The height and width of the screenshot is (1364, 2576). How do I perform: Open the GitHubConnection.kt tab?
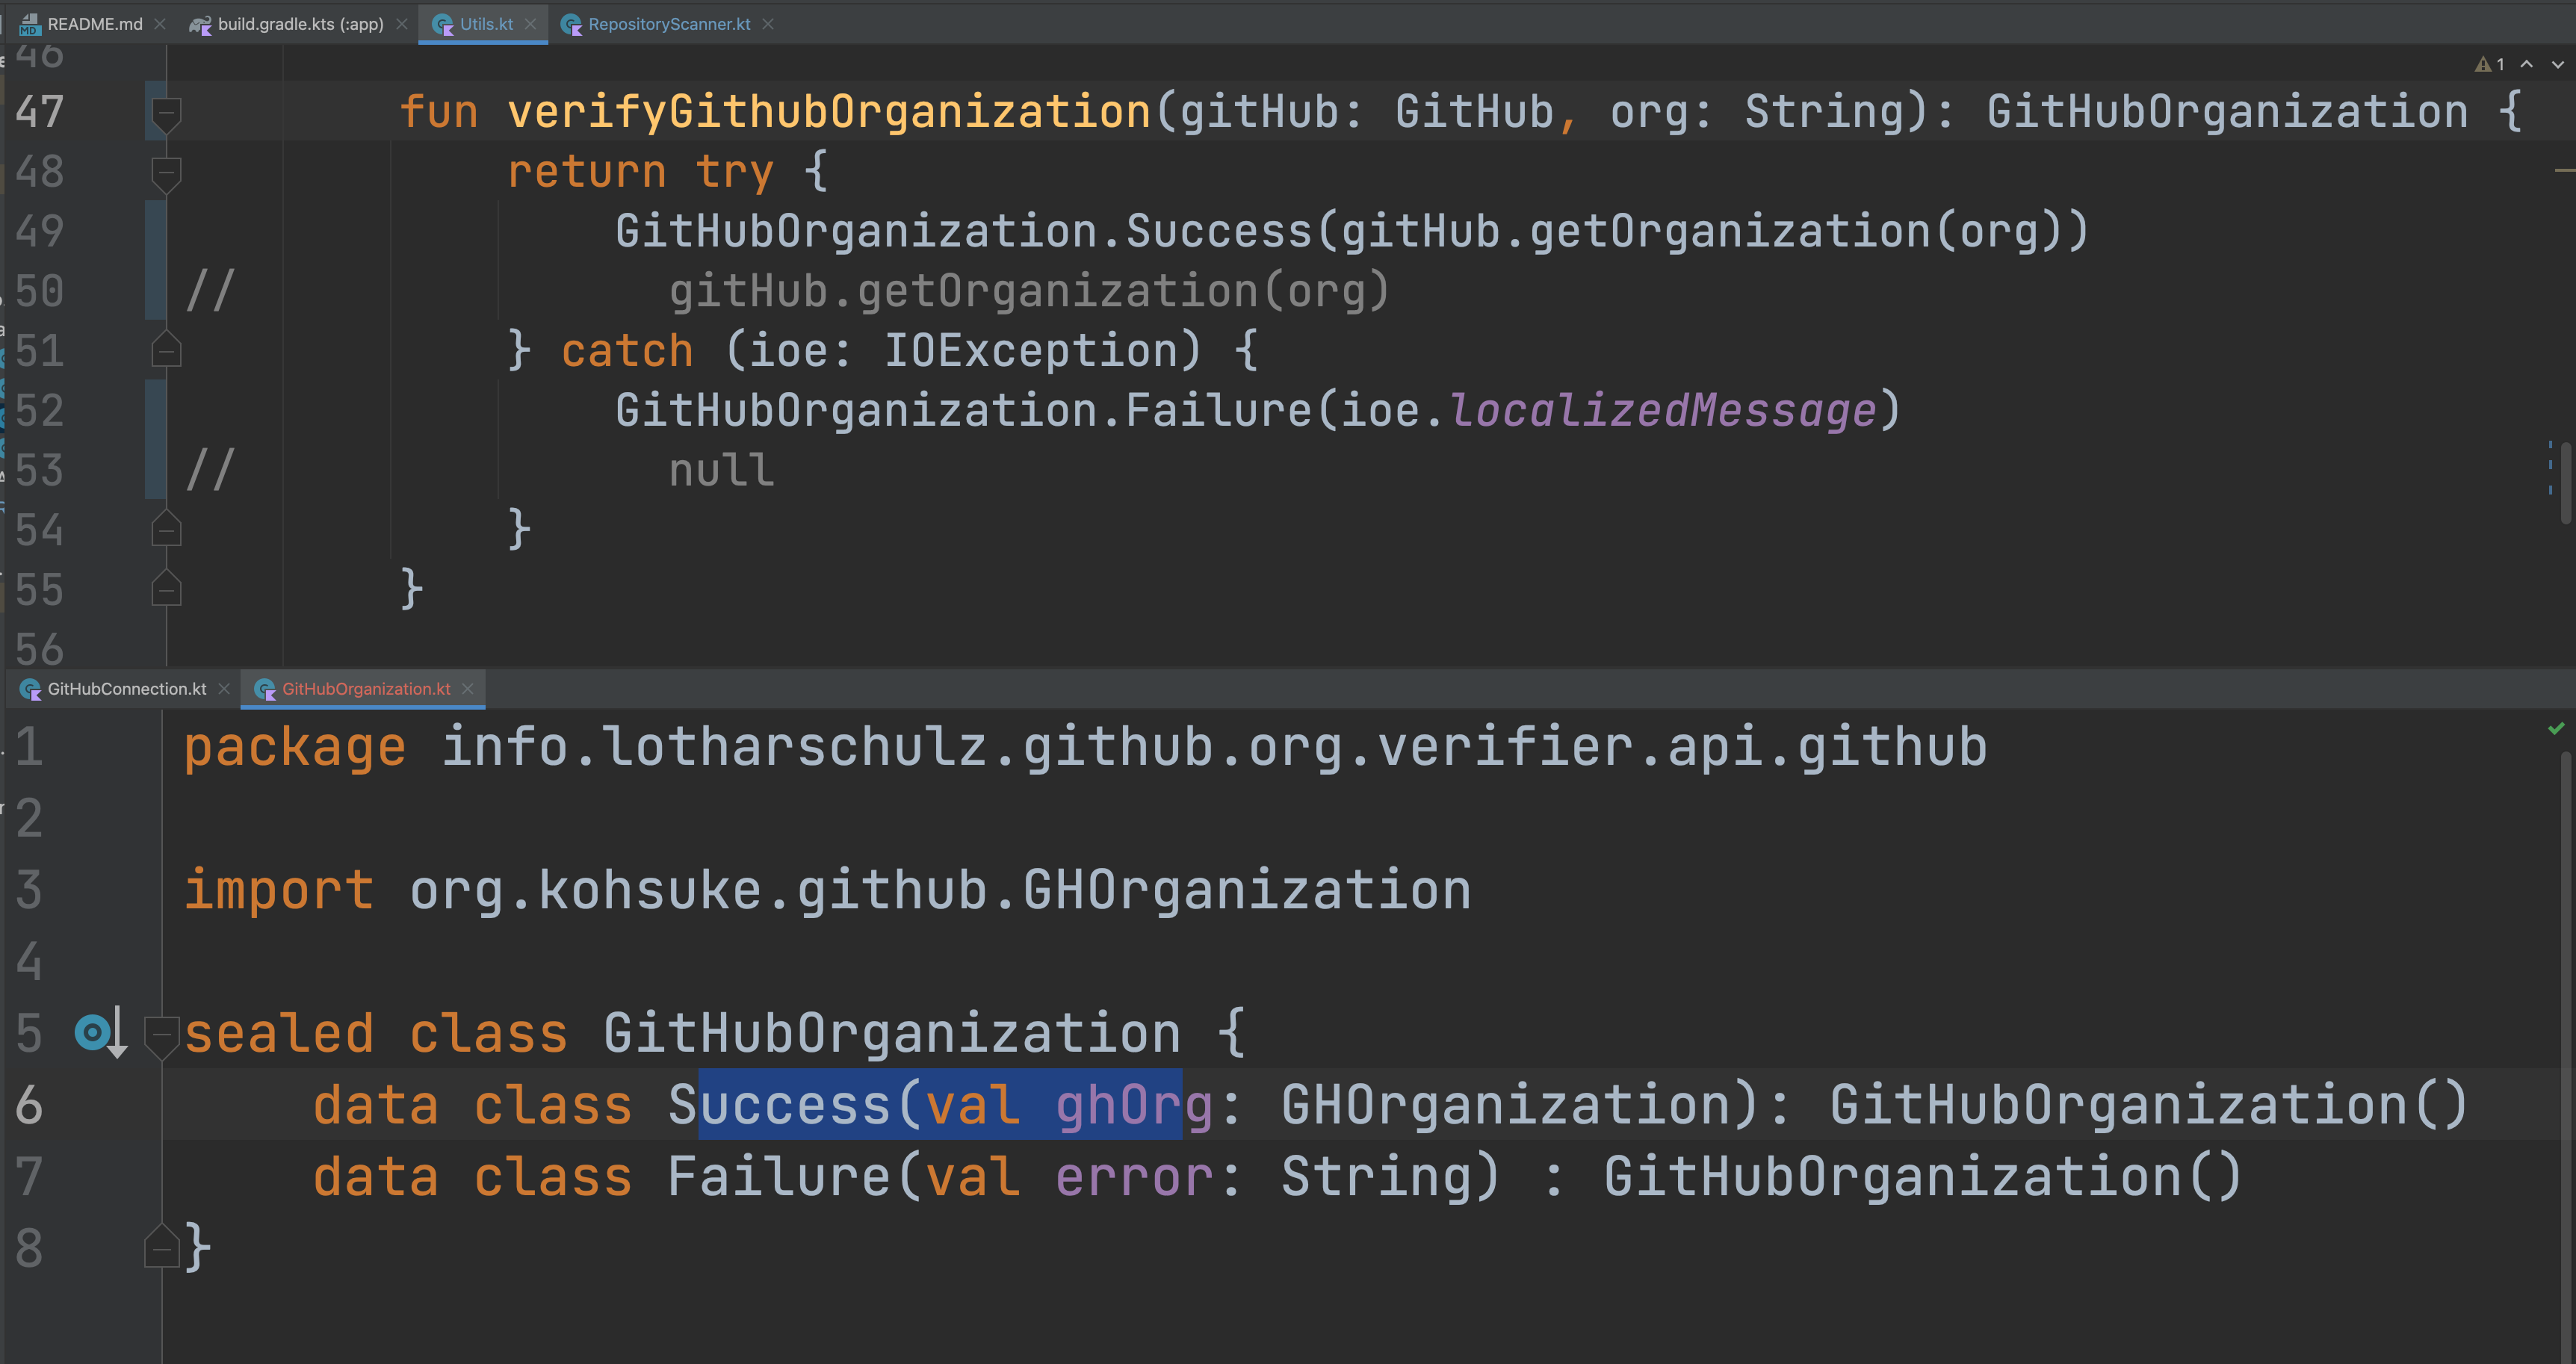126,689
